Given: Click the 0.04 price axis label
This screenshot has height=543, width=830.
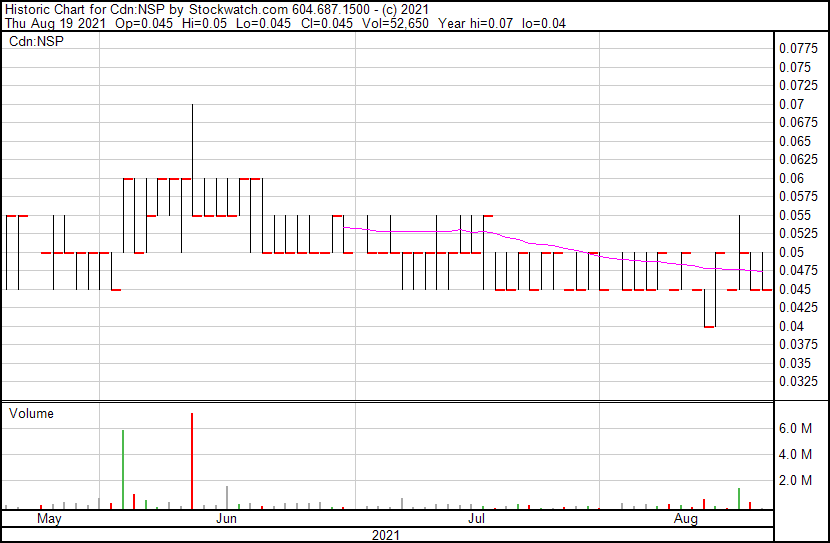Looking at the screenshot, I should click(x=791, y=327).
